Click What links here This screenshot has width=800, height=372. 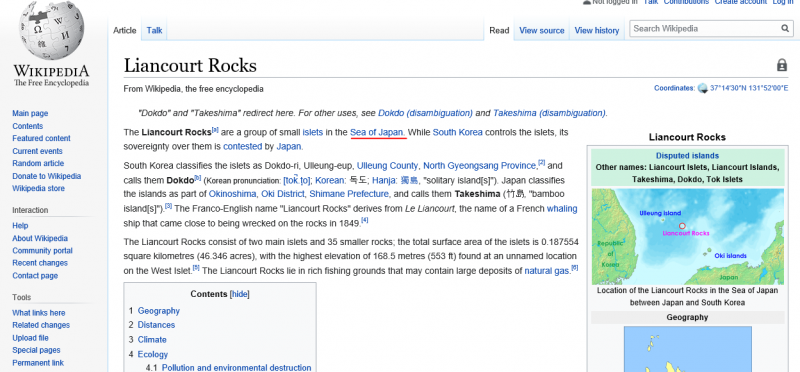click(39, 313)
